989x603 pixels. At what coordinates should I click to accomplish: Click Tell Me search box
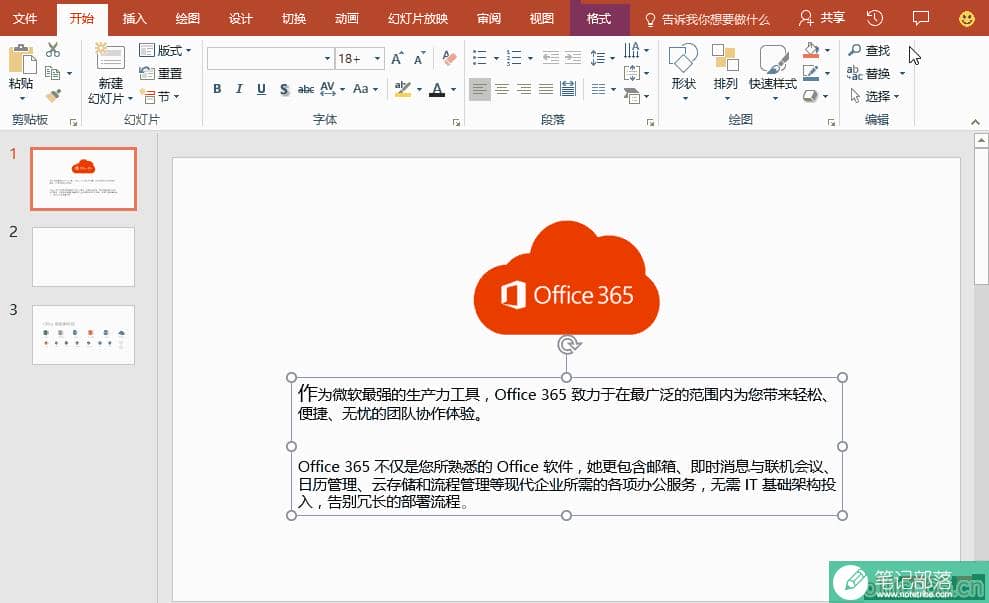pyautogui.click(x=706, y=20)
